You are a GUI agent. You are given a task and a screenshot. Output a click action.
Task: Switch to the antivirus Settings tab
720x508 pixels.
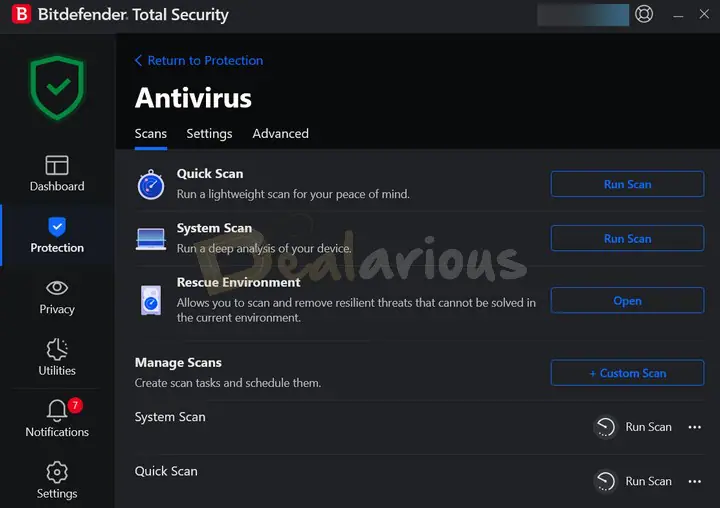209,134
